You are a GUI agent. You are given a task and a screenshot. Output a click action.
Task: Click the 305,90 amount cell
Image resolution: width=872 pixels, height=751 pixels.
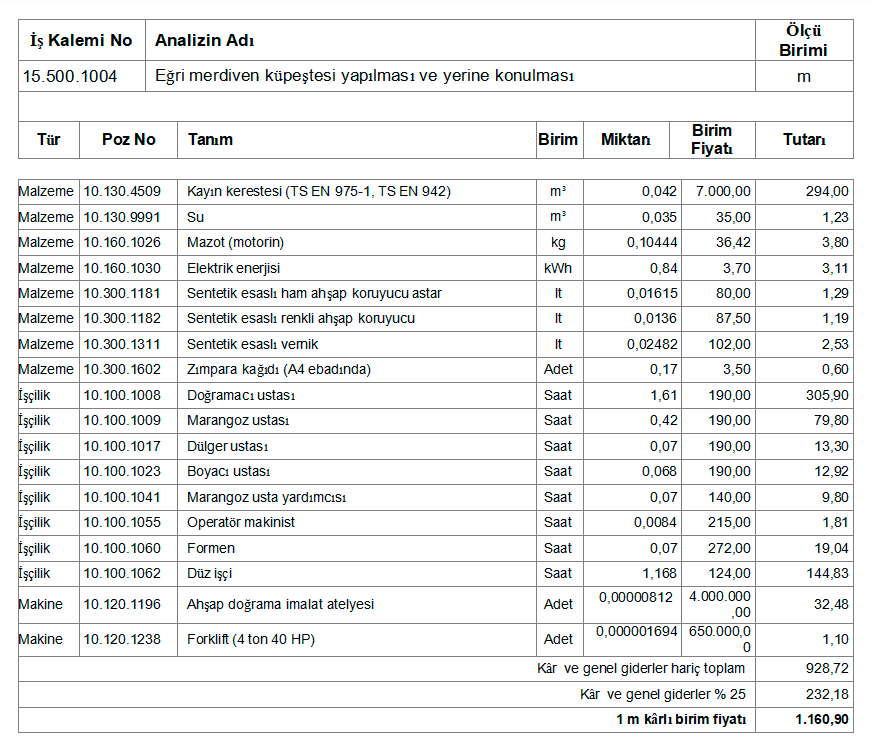click(827, 395)
